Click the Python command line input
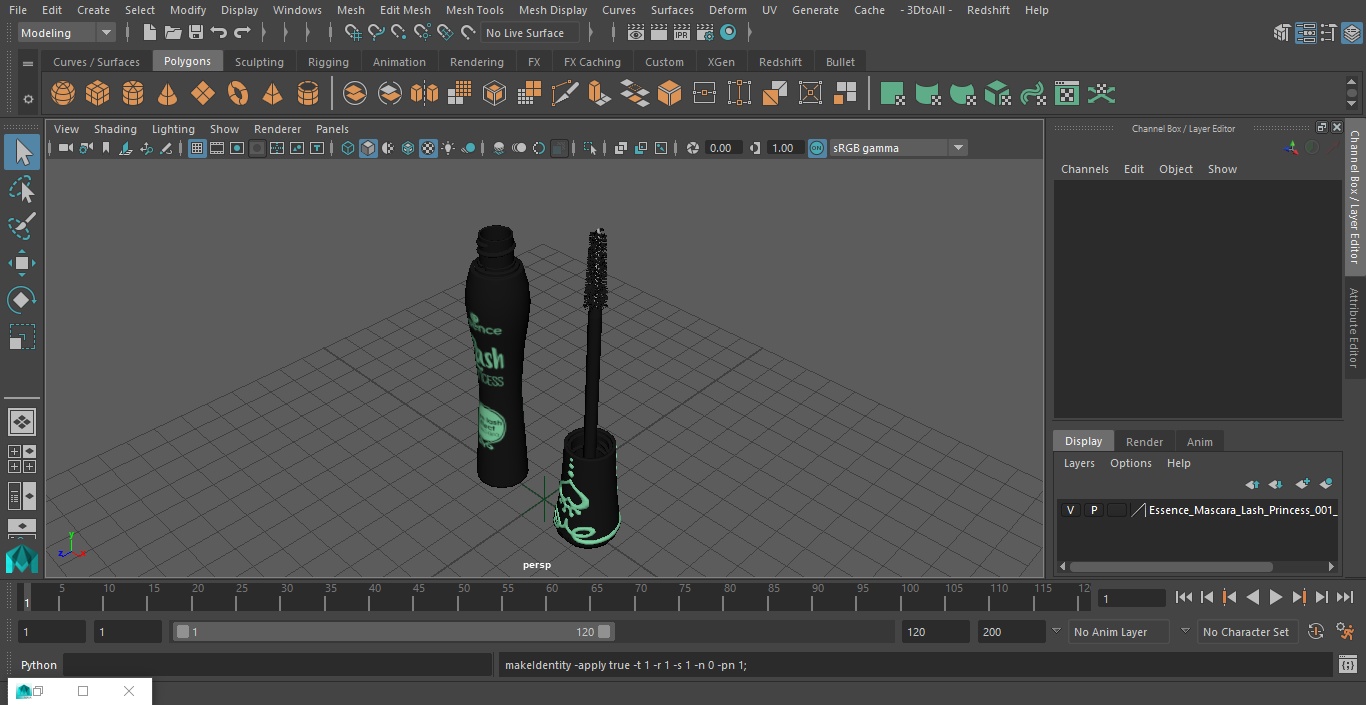The width and height of the screenshot is (1366, 705). 278,665
